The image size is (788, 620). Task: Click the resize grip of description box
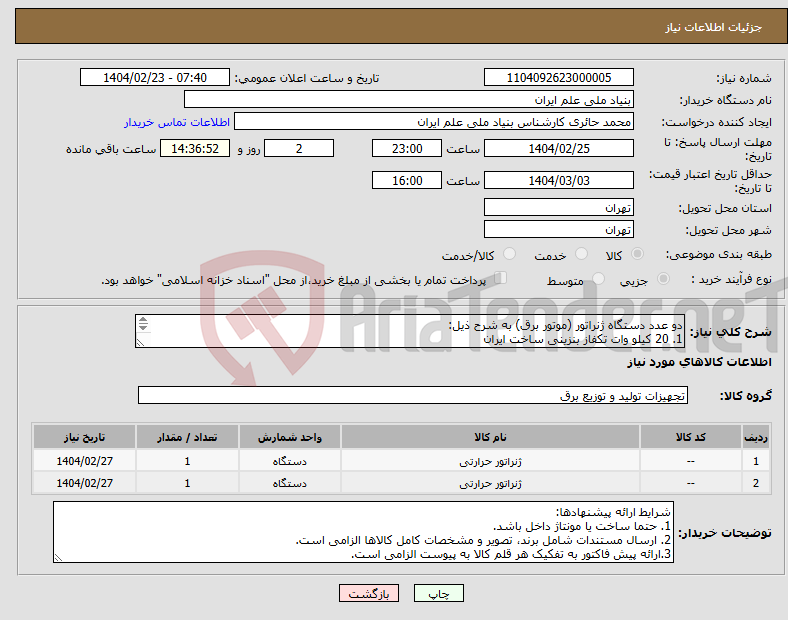(140, 343)
